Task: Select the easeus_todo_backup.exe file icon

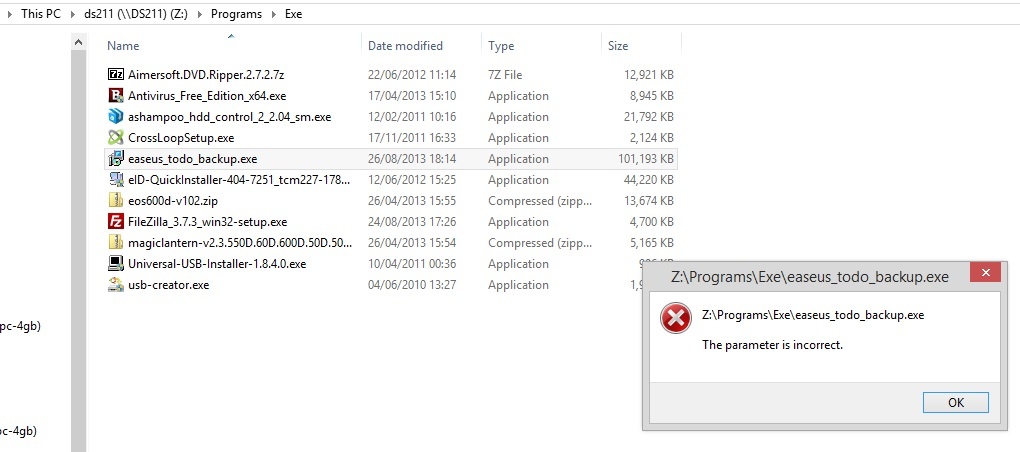Action: [x=116, y=159]
